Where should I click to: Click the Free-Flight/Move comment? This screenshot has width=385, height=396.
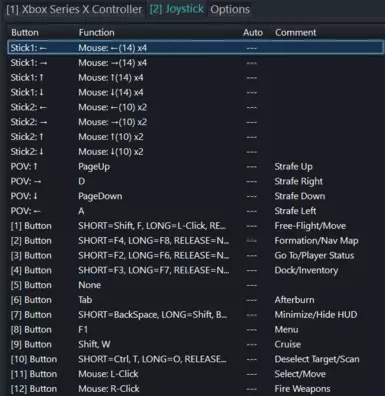[310, 226]
